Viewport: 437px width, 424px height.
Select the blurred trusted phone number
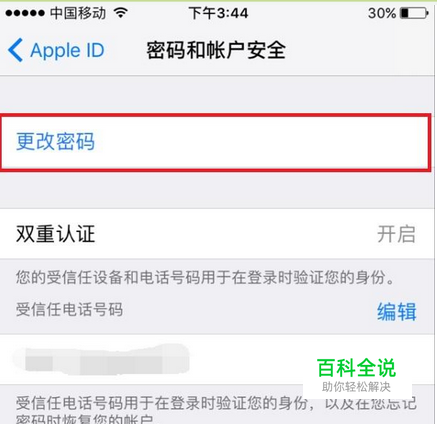[102, 359]
